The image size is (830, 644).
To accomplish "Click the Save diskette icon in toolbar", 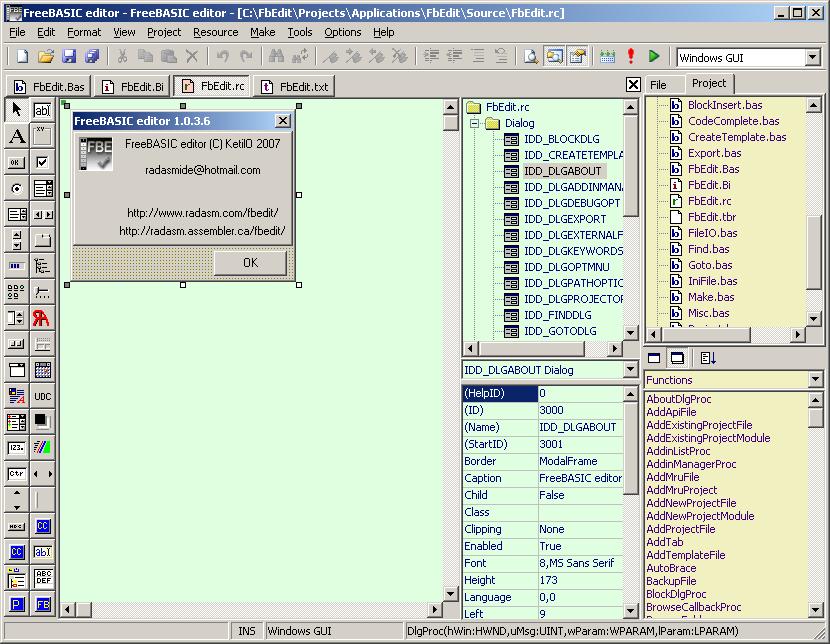I will pos(69,56).
